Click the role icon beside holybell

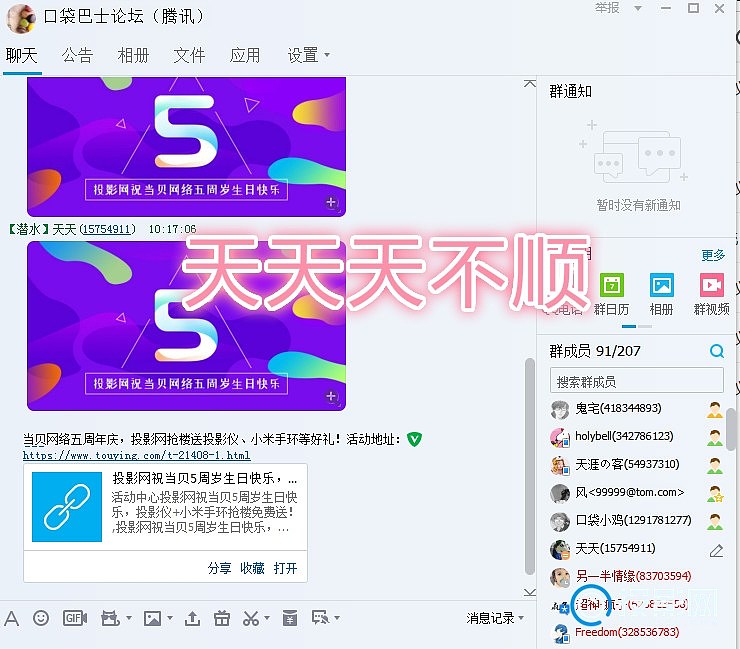pos(715,438)
